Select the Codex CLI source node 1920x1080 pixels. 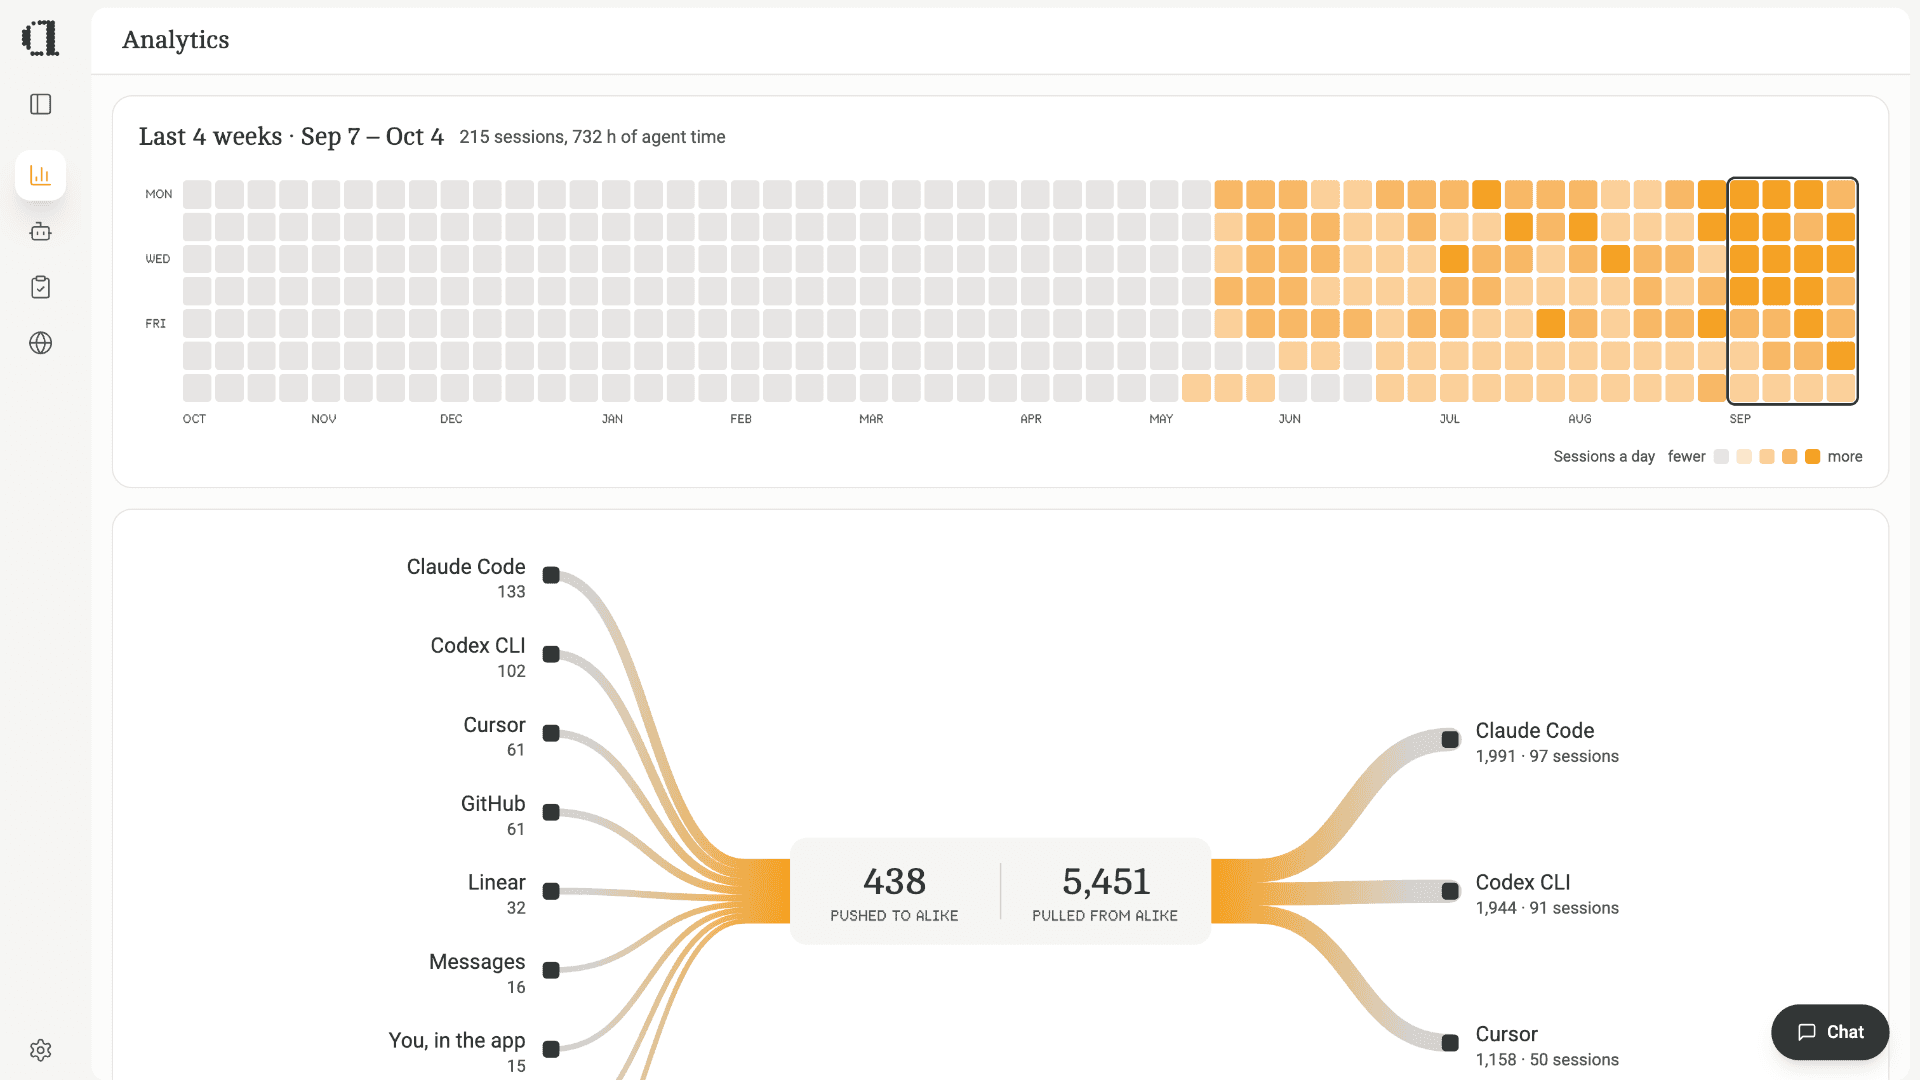pos(551,654)
